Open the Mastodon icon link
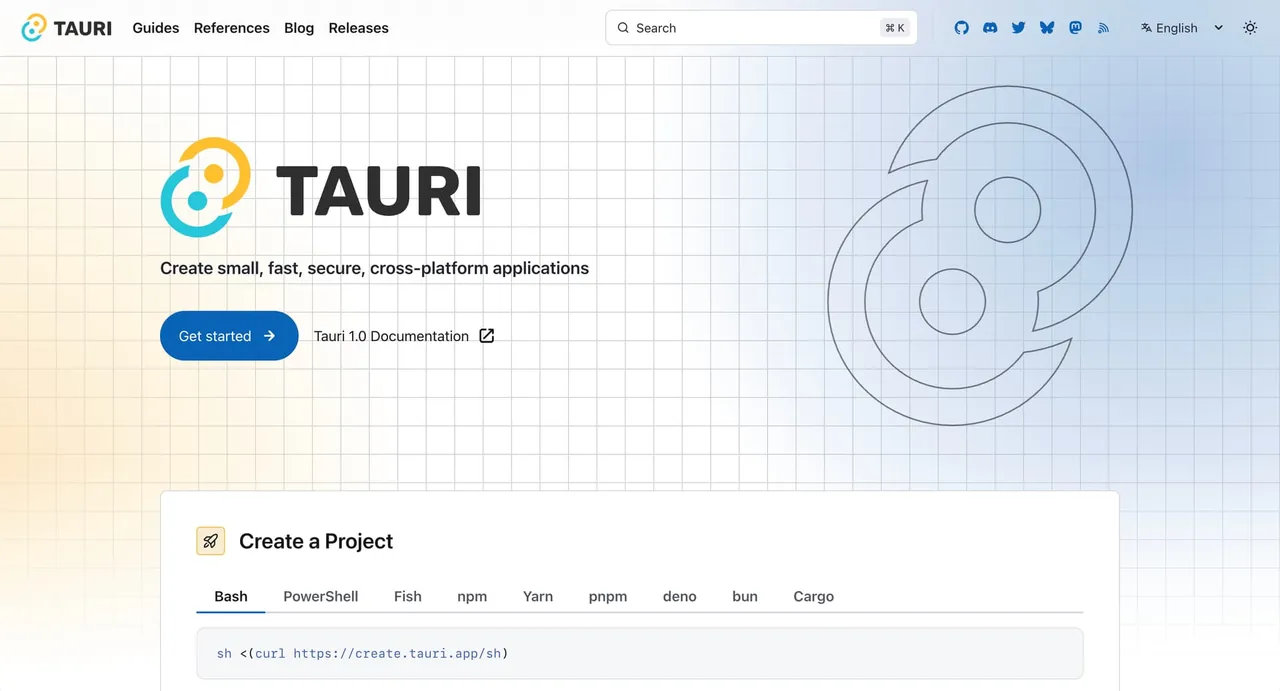 coord(1075,28)
